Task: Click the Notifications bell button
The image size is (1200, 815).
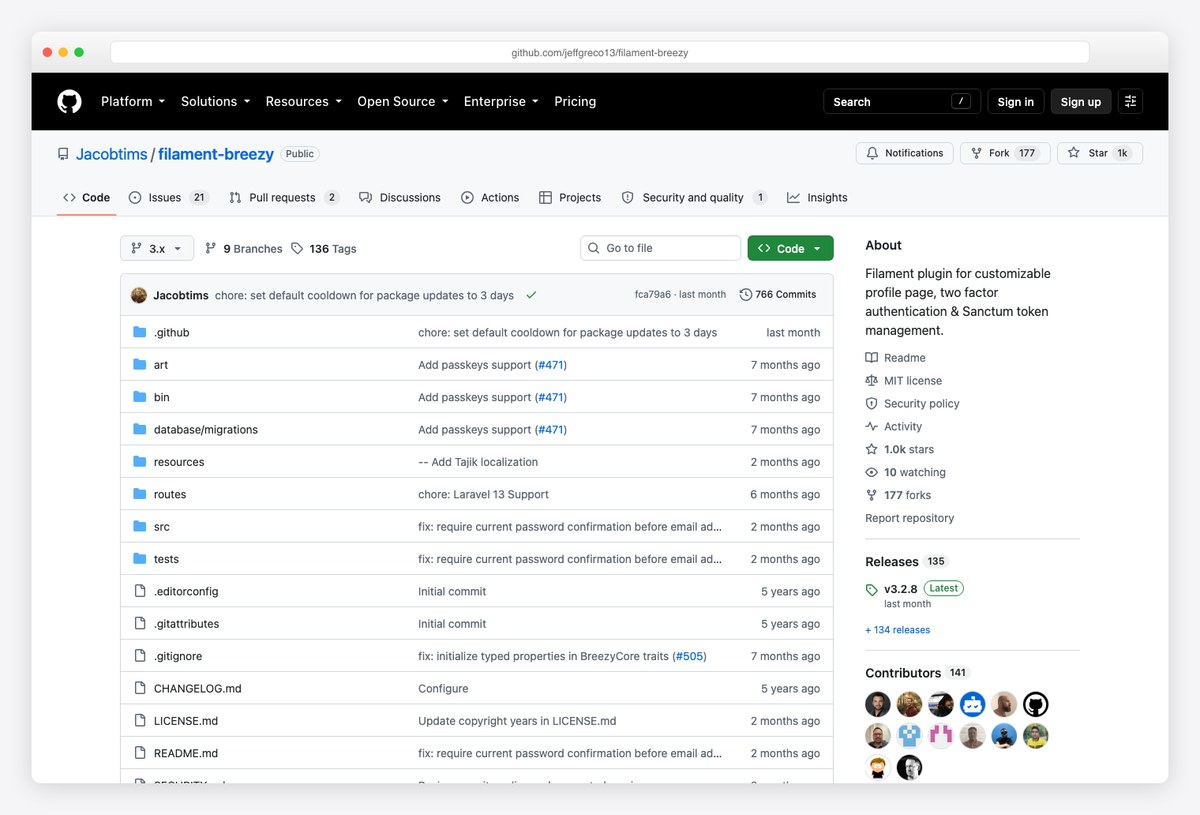Action: (x=904, y=153)
